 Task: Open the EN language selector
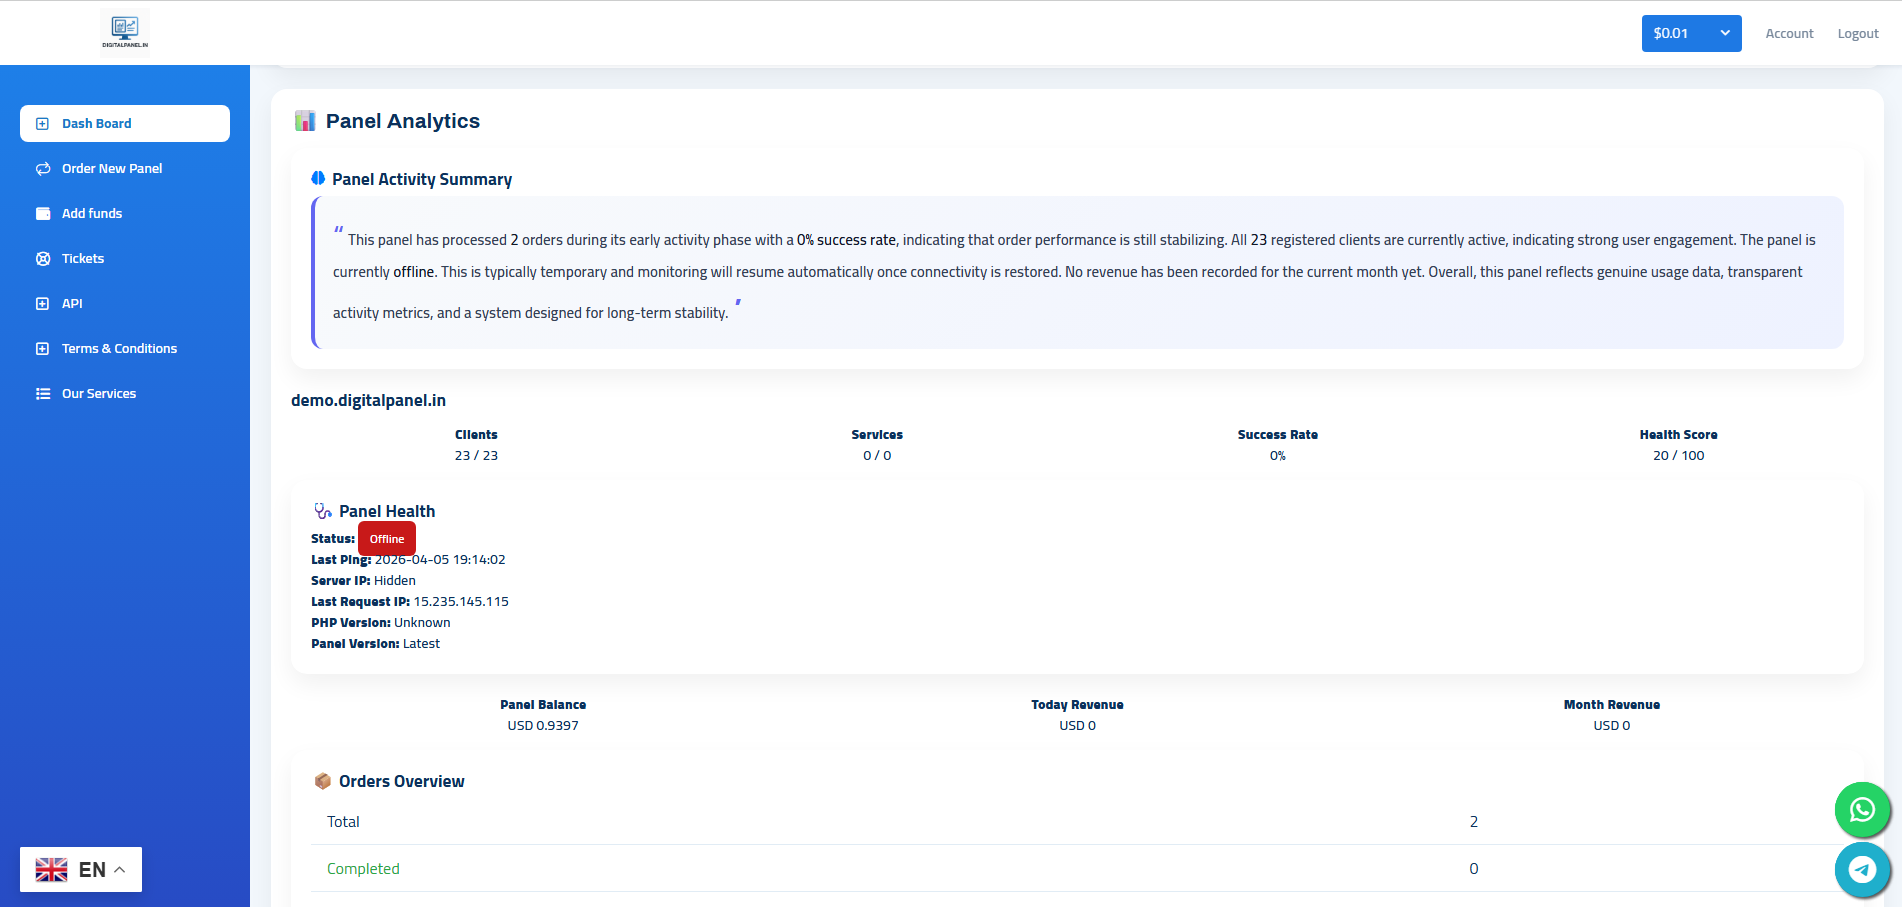pyautogui.click(x=81, y=869)
